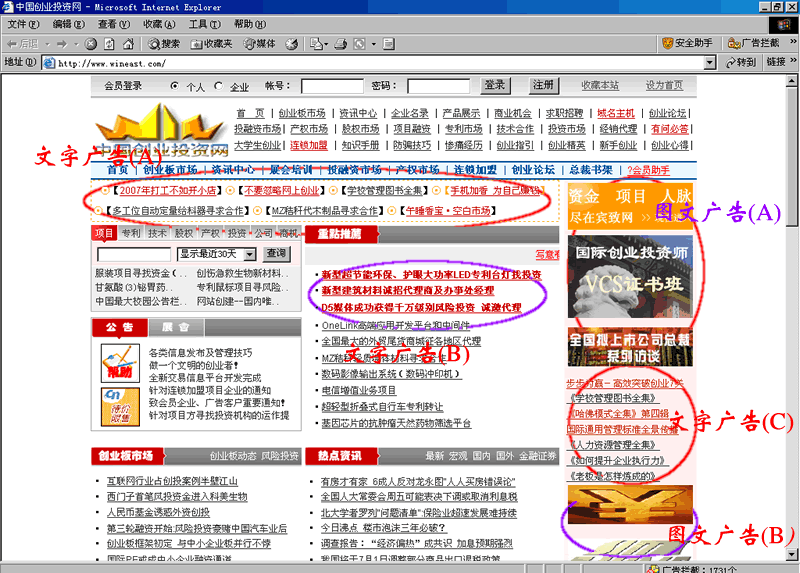Click the page icon in the address bar
The height and width of the screenshot is (573, 800).
pyautogui.click(x=49, y=63)
